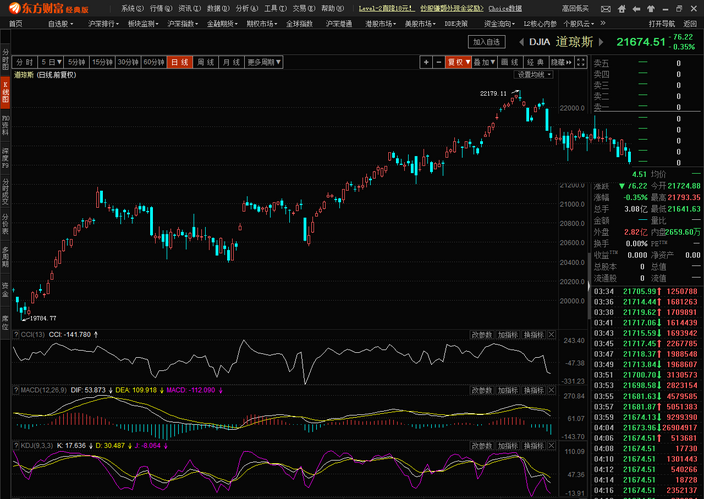Click the 经典 layout button
This screenshot has width=704, height=499.
pos(535,62)
